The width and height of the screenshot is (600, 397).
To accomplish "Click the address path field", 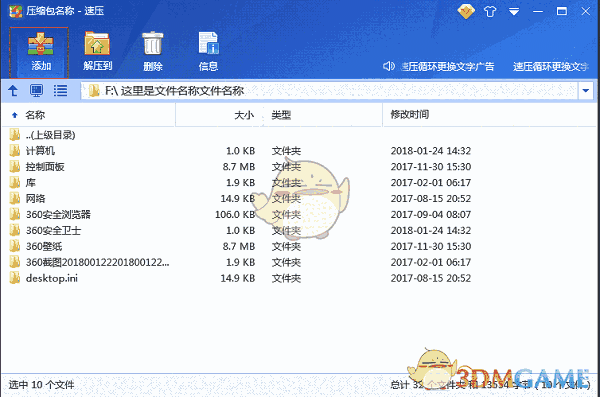I will point(329,91).
